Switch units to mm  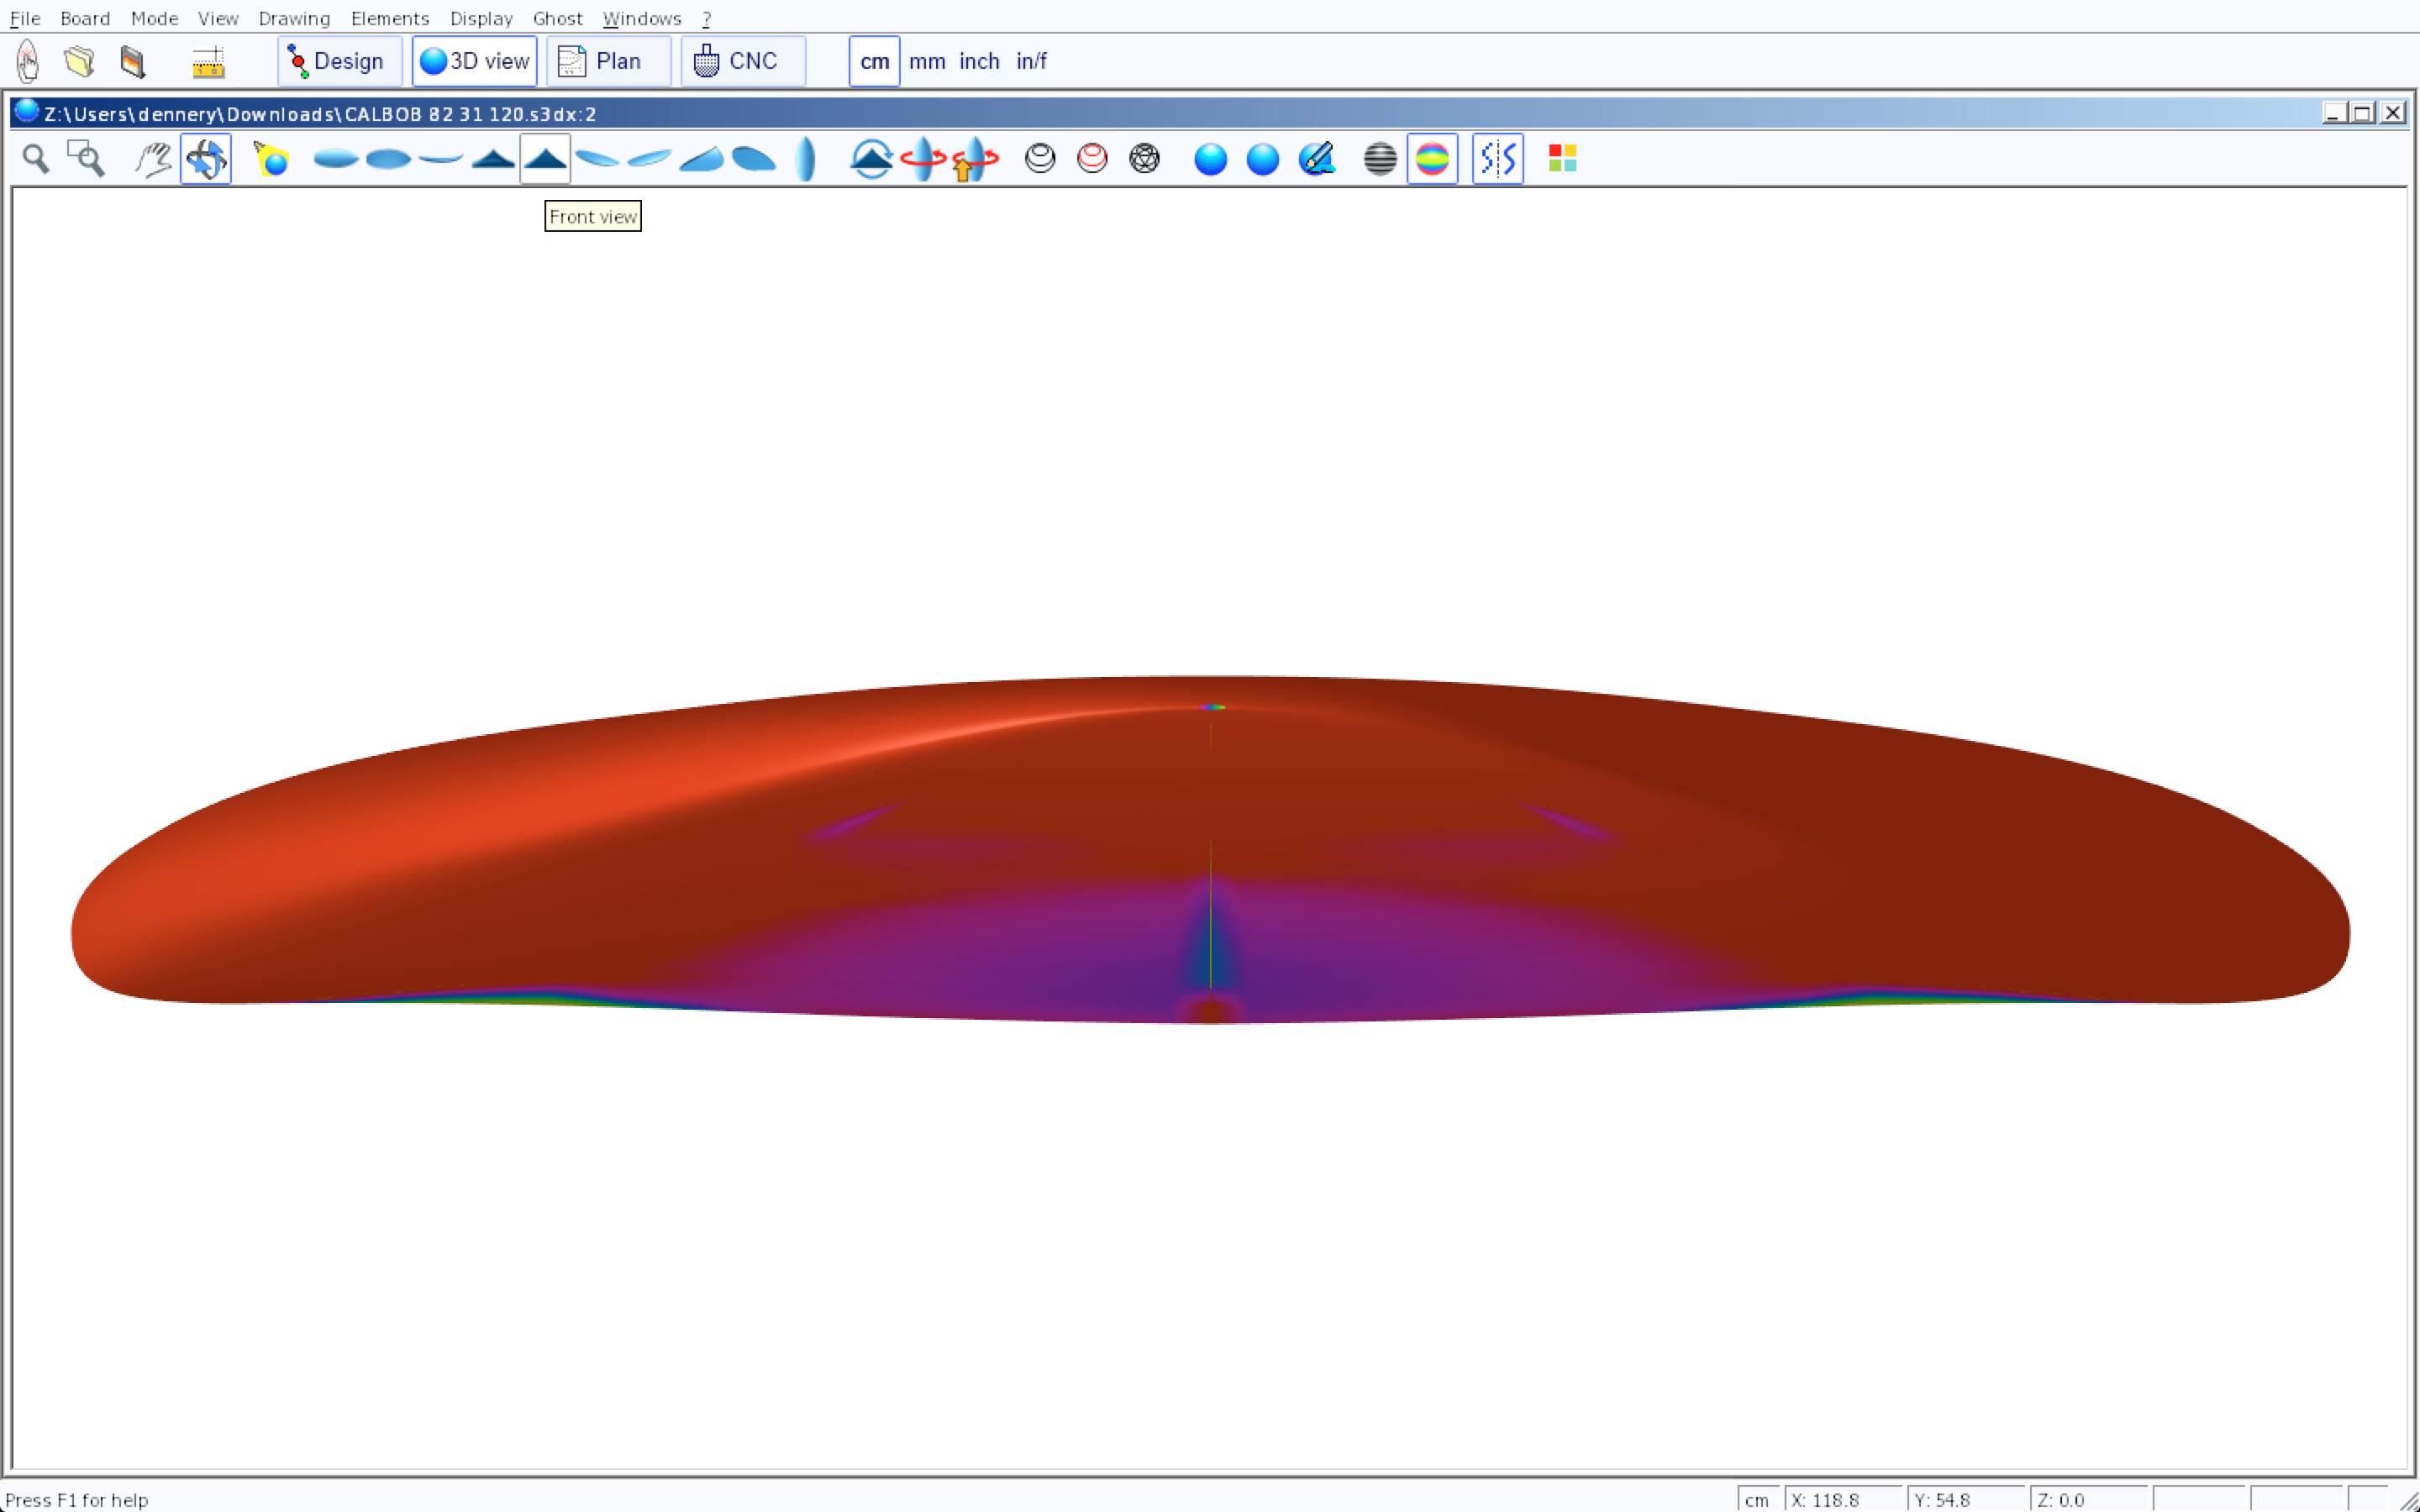coord(926,62)
